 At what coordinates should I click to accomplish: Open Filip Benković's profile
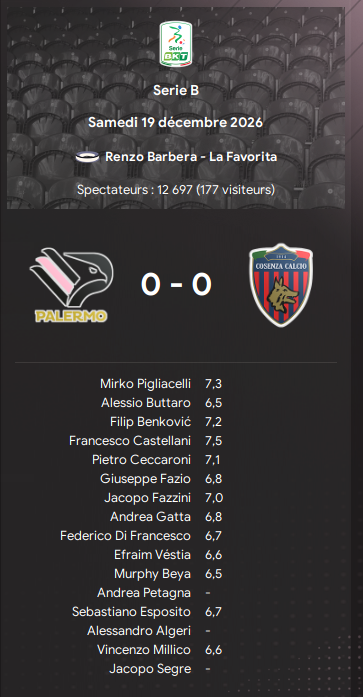(151, 422)
